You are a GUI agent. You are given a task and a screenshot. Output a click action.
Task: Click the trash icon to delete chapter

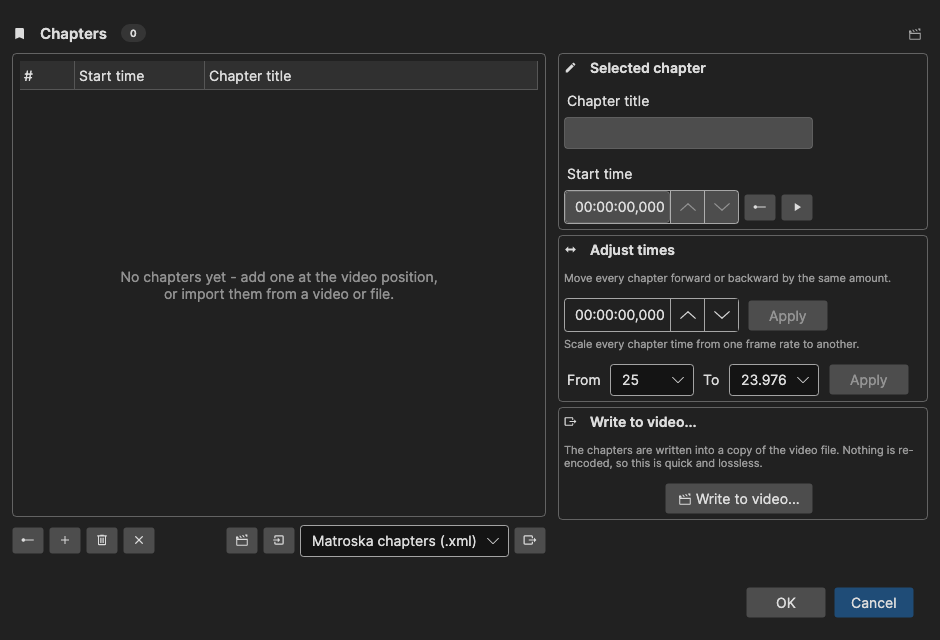(102, 541)
